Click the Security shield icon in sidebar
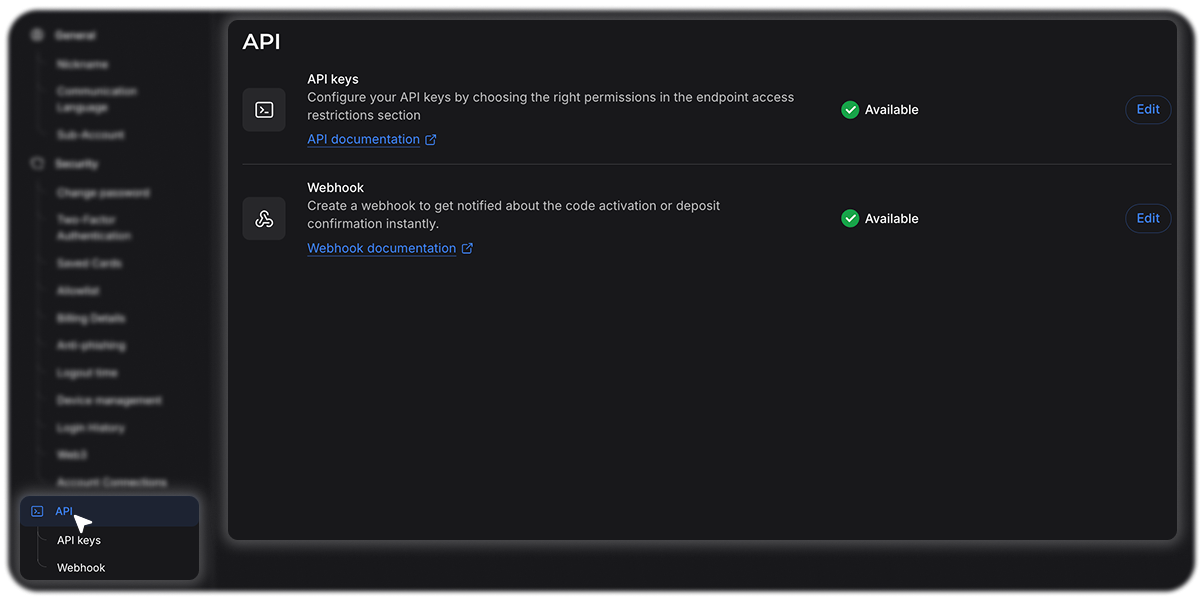1200x600 pixels. (38, 163)
